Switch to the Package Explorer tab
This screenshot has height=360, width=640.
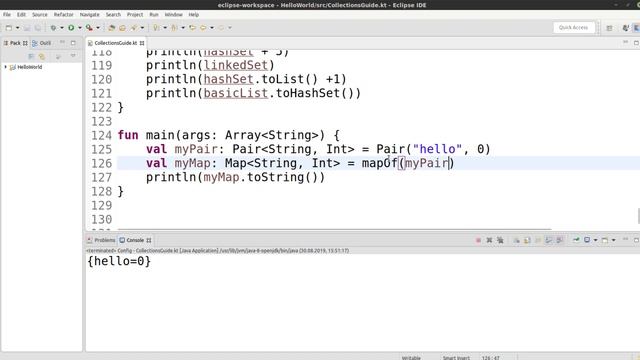(15, 43)
